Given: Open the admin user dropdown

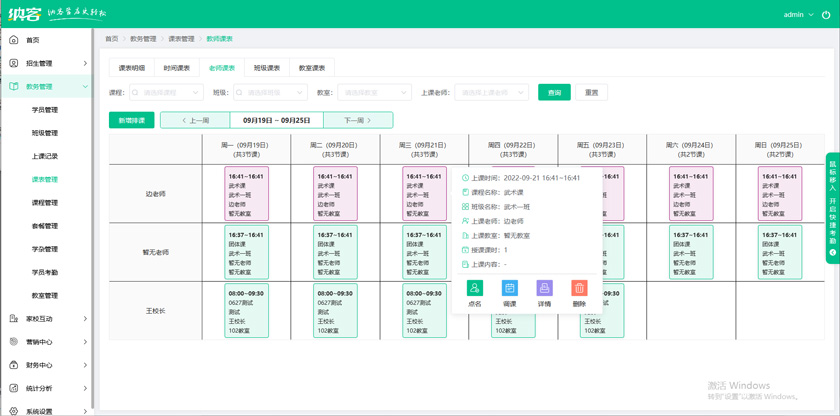Looking at the screenshot, I should coord(798,14).
